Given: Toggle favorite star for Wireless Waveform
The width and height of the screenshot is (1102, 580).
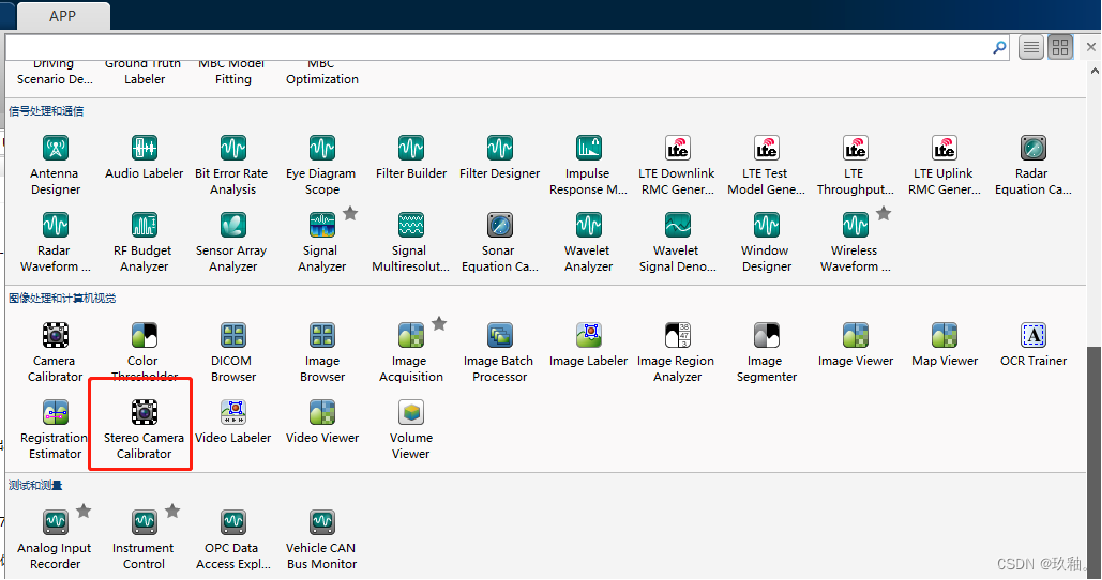Looking at the screenshot, I should point(883,213).
